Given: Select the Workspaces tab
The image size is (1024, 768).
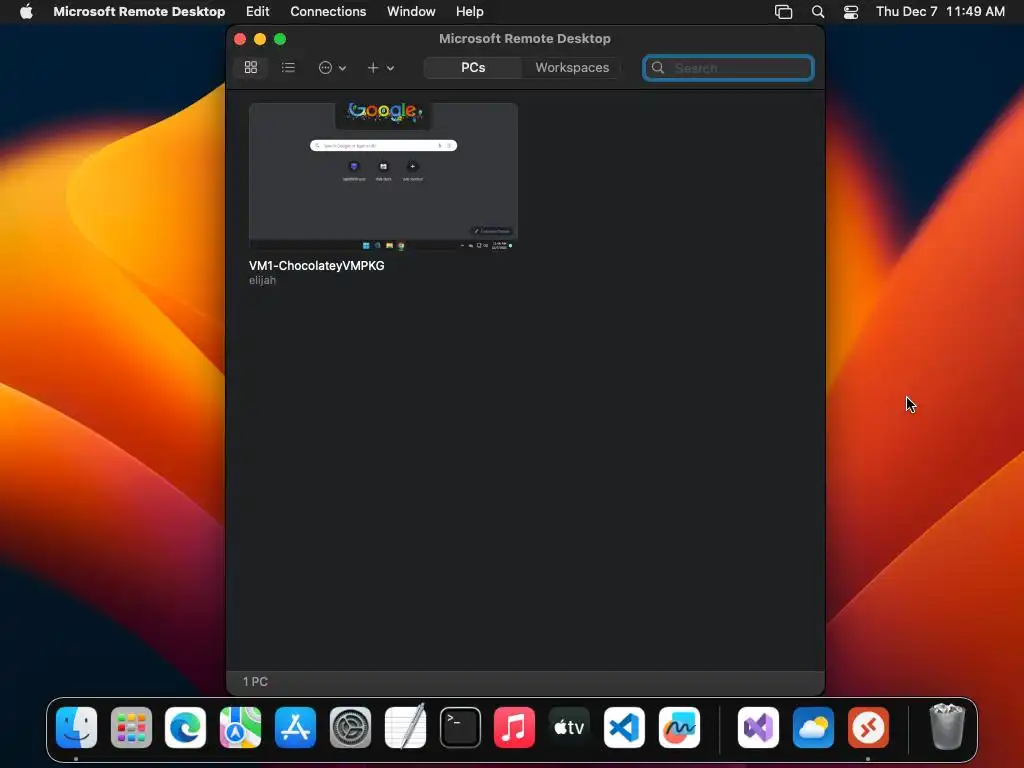Looking at the screenshot, I should (x=572, y=67).
